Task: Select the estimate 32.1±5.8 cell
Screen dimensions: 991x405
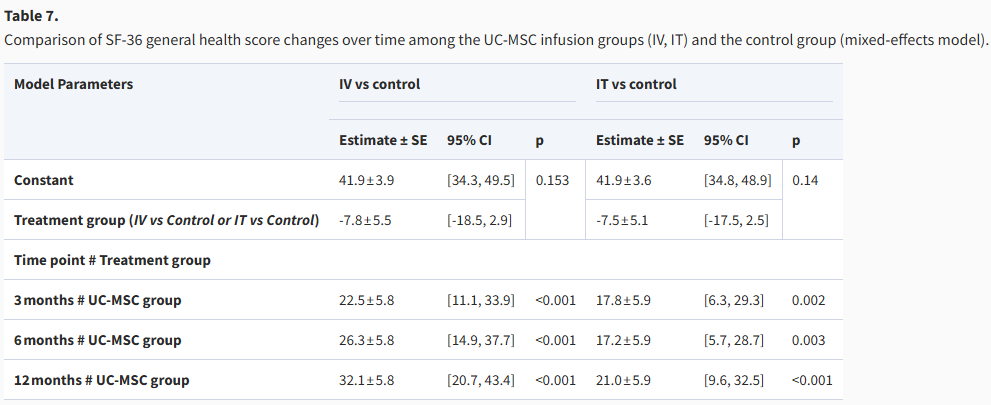Action: 368,380
